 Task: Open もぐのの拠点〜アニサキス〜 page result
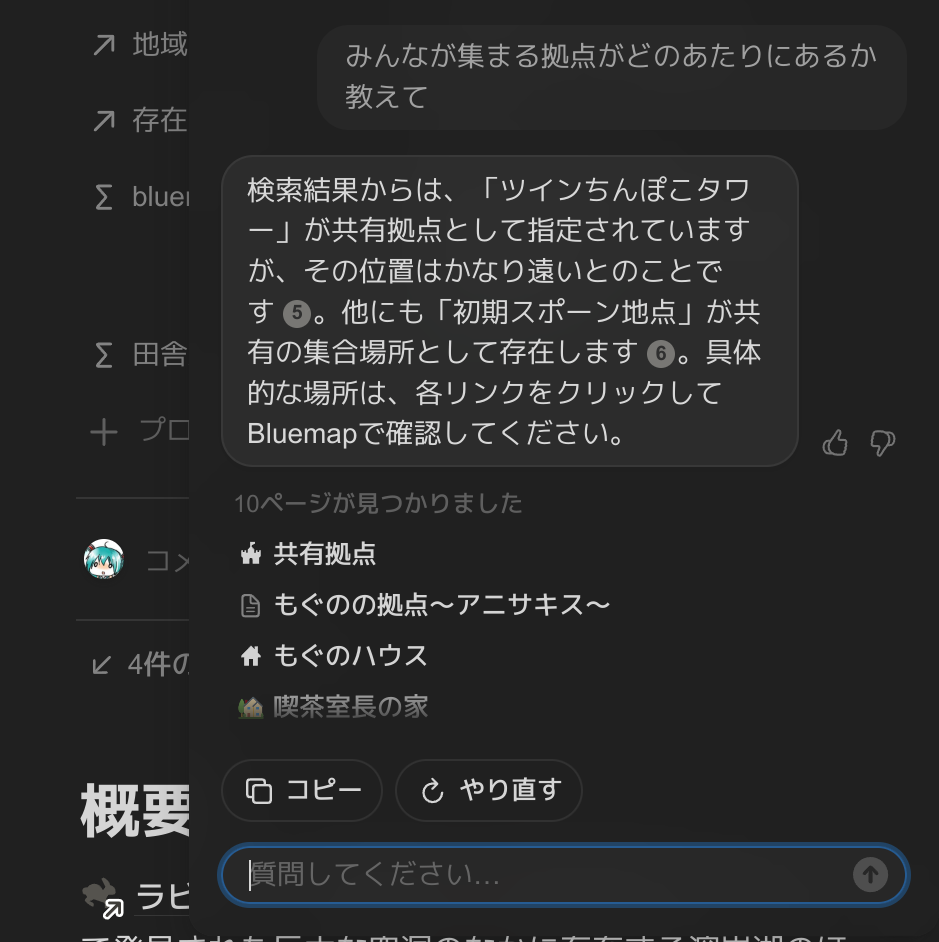(441, 605)
